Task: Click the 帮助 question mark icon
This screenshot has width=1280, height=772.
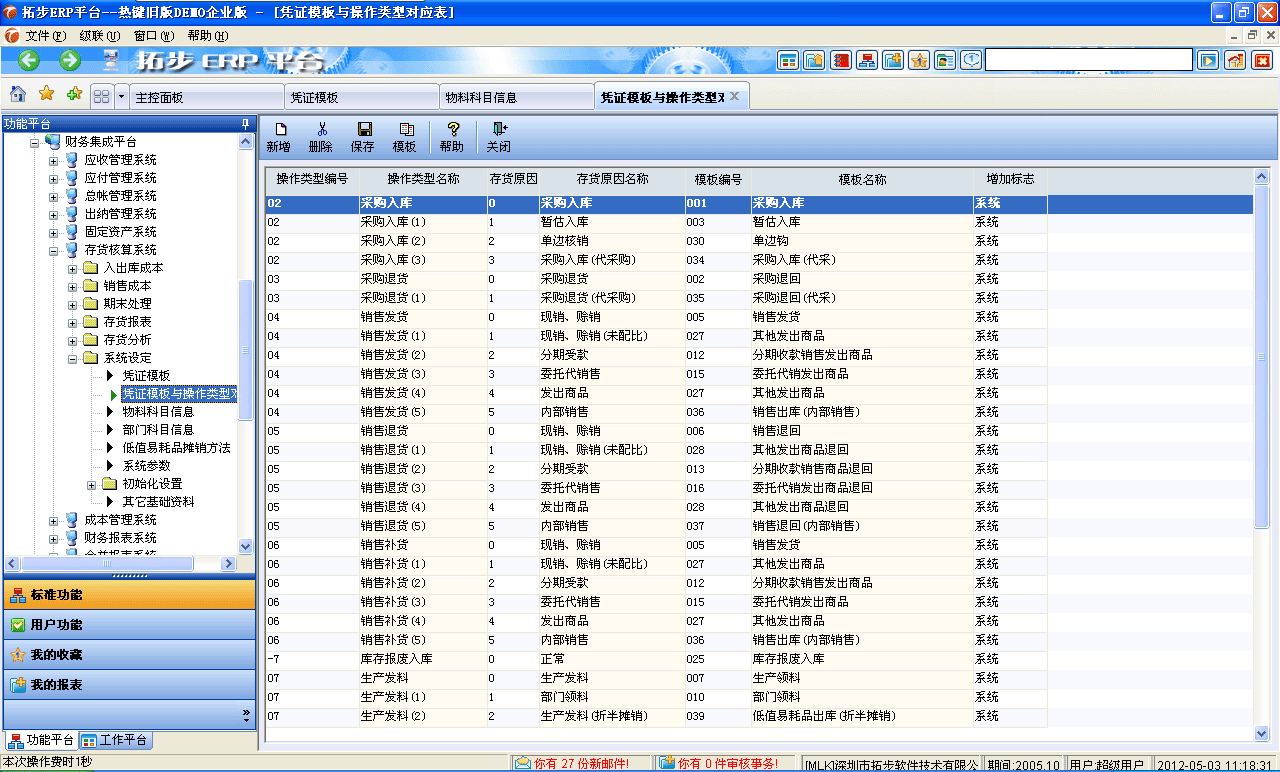Action: click(452, 136)
